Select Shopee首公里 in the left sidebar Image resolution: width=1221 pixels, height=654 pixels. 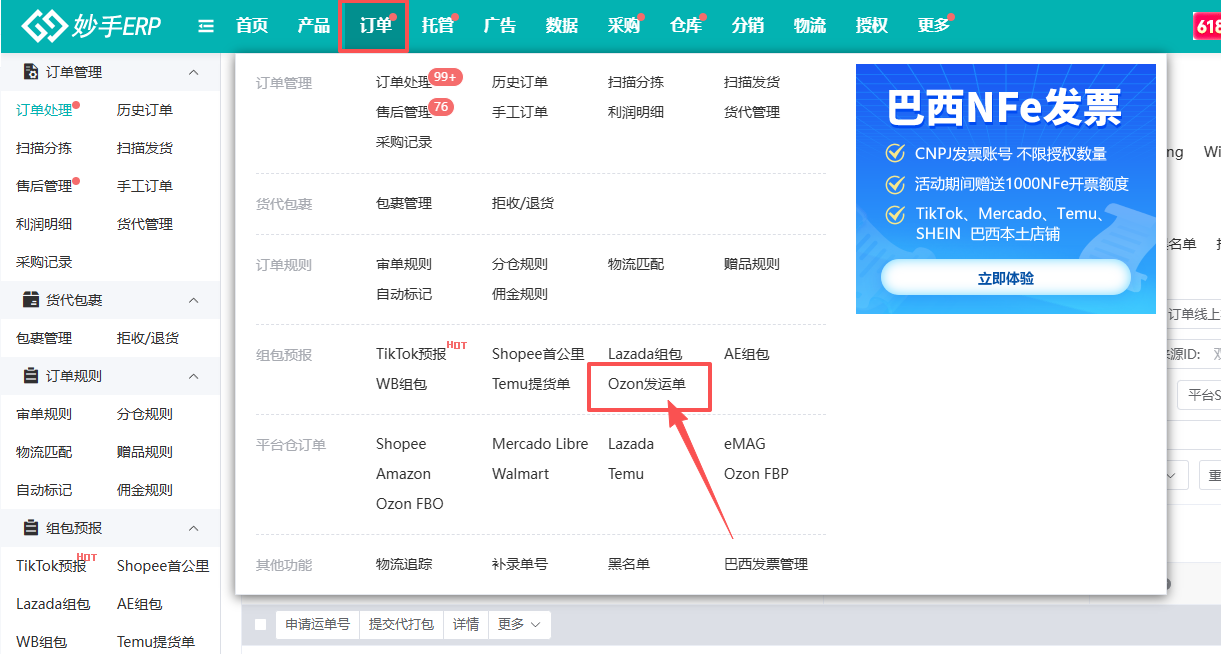coord(163,566)
